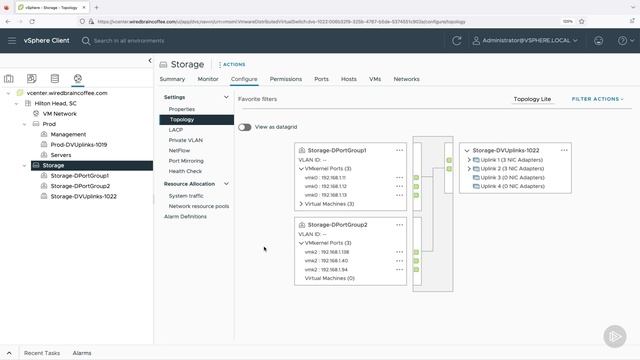Open a new browser tab

coord(96,7)
